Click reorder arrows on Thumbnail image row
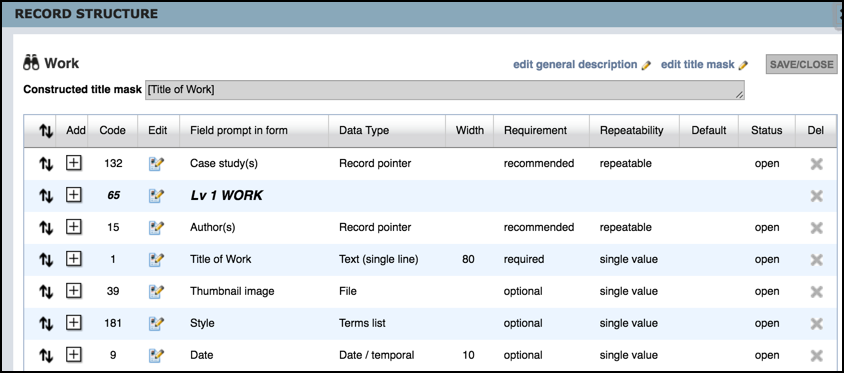This screenshot has width=844, height=373. 46,292
